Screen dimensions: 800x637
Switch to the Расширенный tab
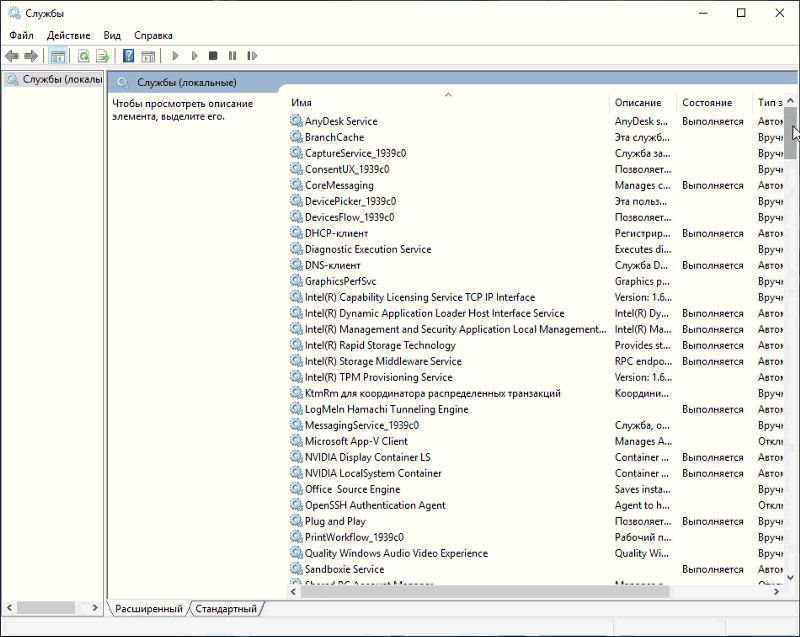[x=148, y=608]
